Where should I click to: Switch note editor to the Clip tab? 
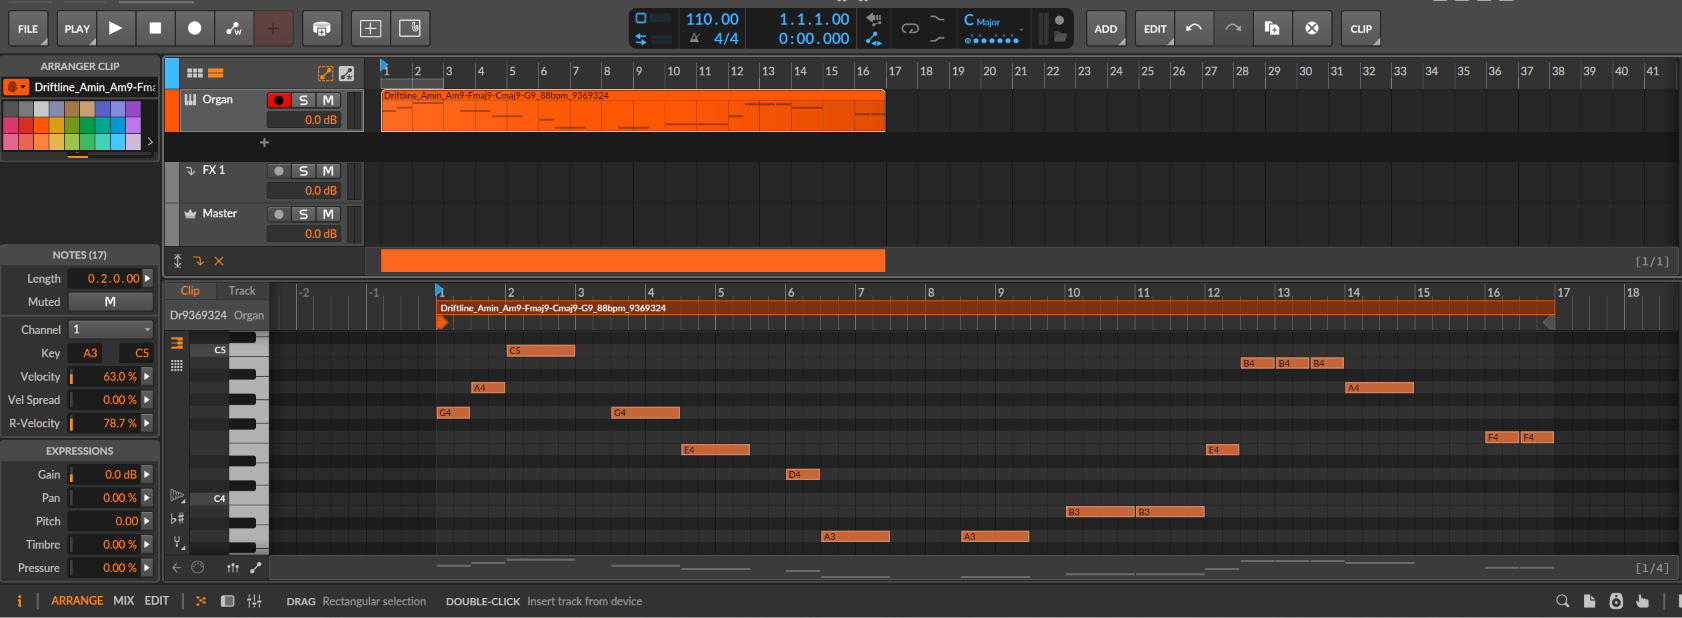pyautogui.click(x=190, y=291)
